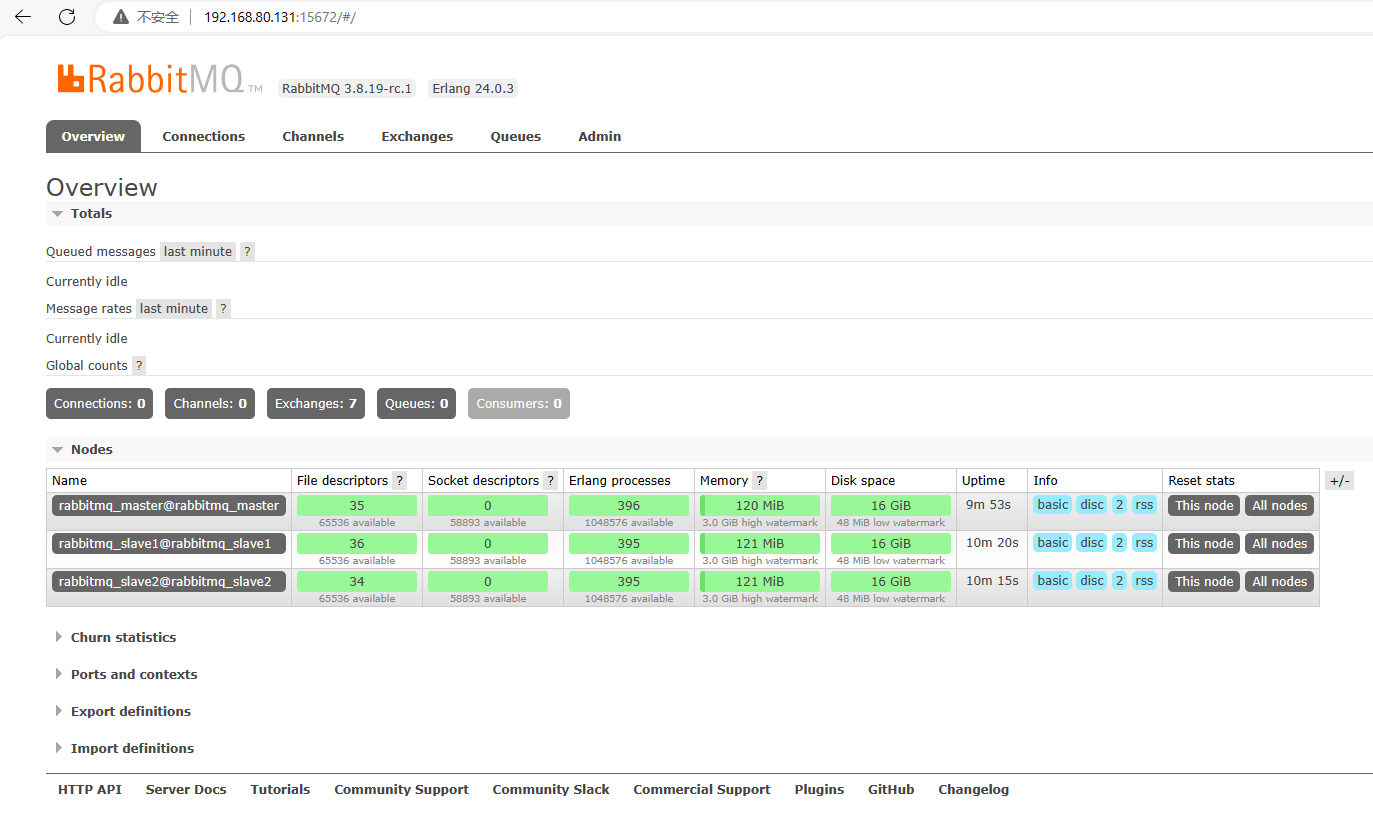The image size is (1373, 823).
Task: Click the RabbitMQ 3.8.19-rc.1 version label
Action: click(347, 89)
